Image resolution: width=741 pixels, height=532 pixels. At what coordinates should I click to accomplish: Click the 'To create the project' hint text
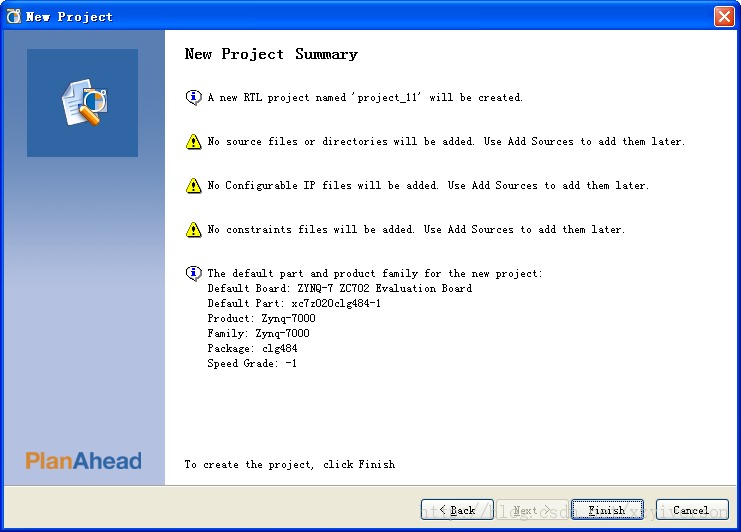pos(290,464)
